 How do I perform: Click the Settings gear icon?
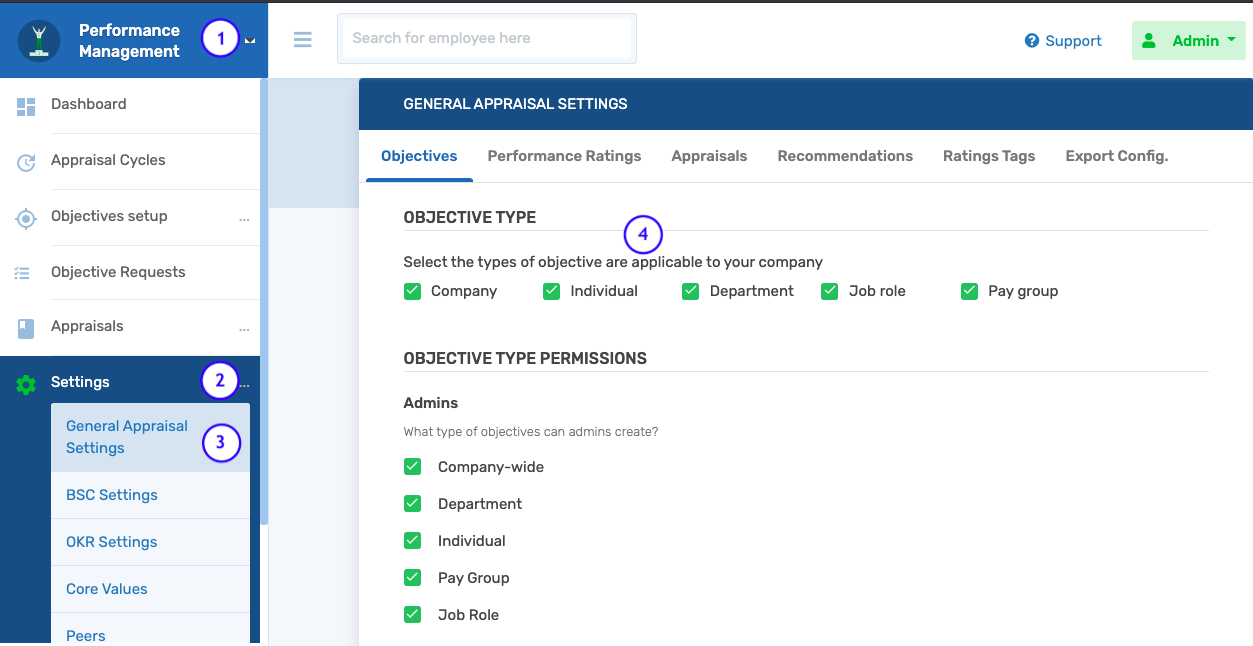coord(25,382)
